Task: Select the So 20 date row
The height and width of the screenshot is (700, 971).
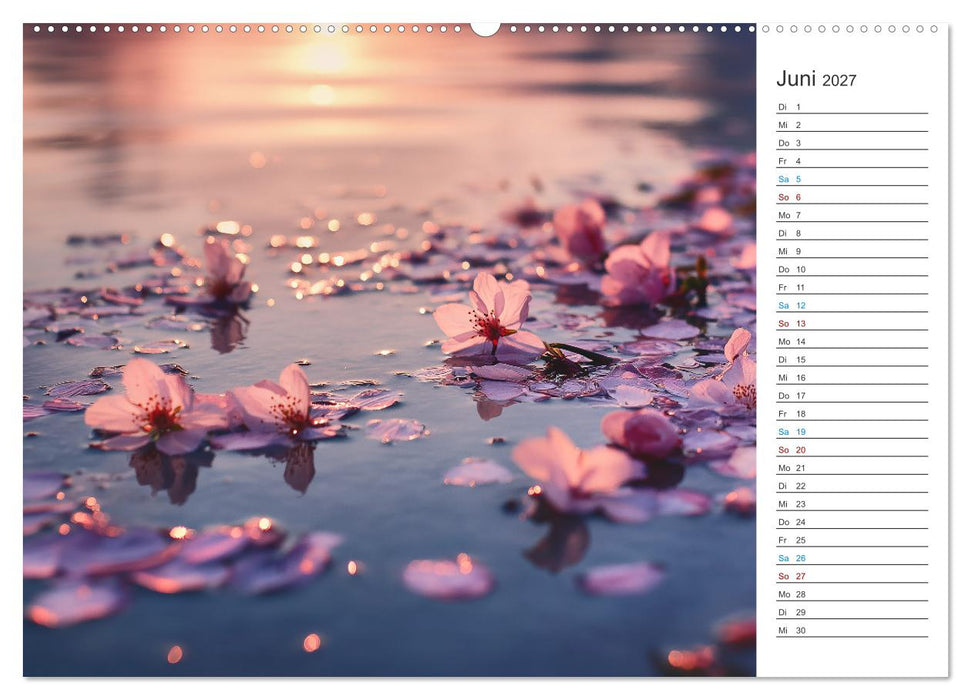Action: tap(852, 449)
